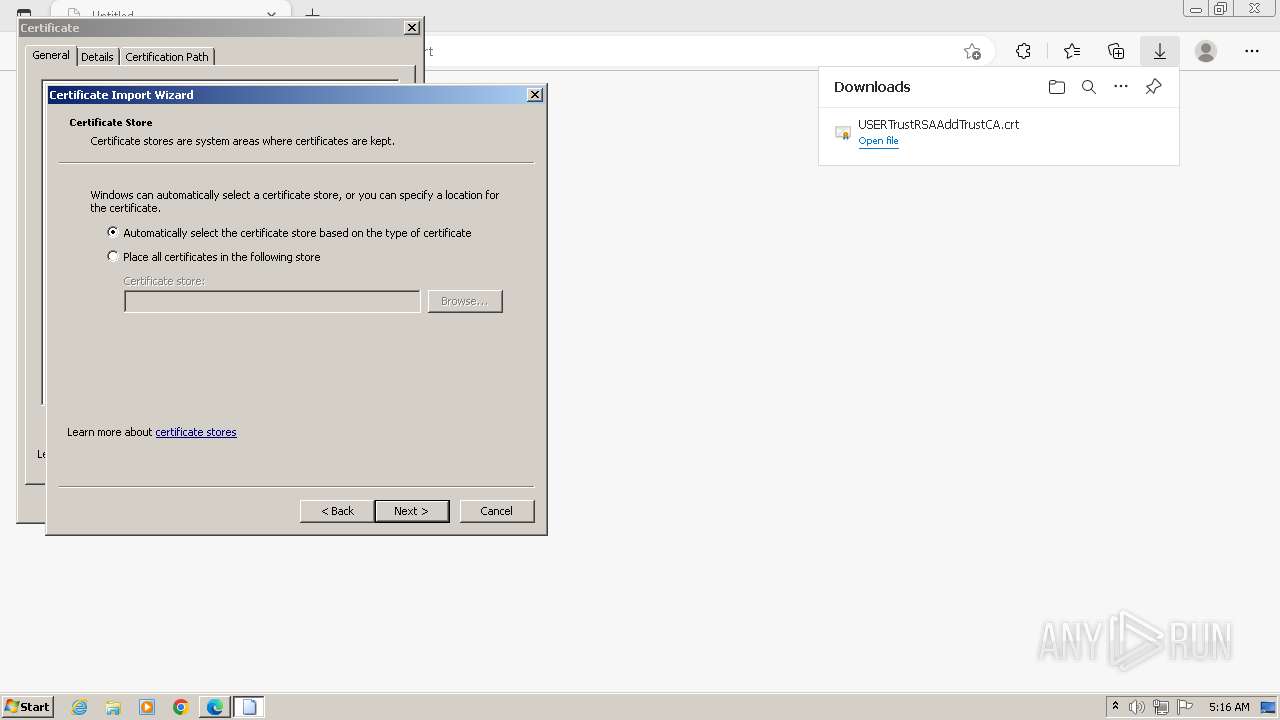Pin the Downloads panel
The height and width of the screenshot is (720, 1280).
[x=1153, y=87]
